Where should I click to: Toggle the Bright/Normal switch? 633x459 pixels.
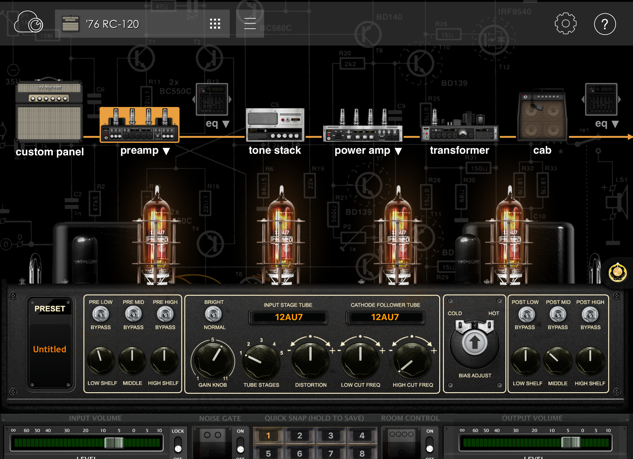click(x=212, y=314)
